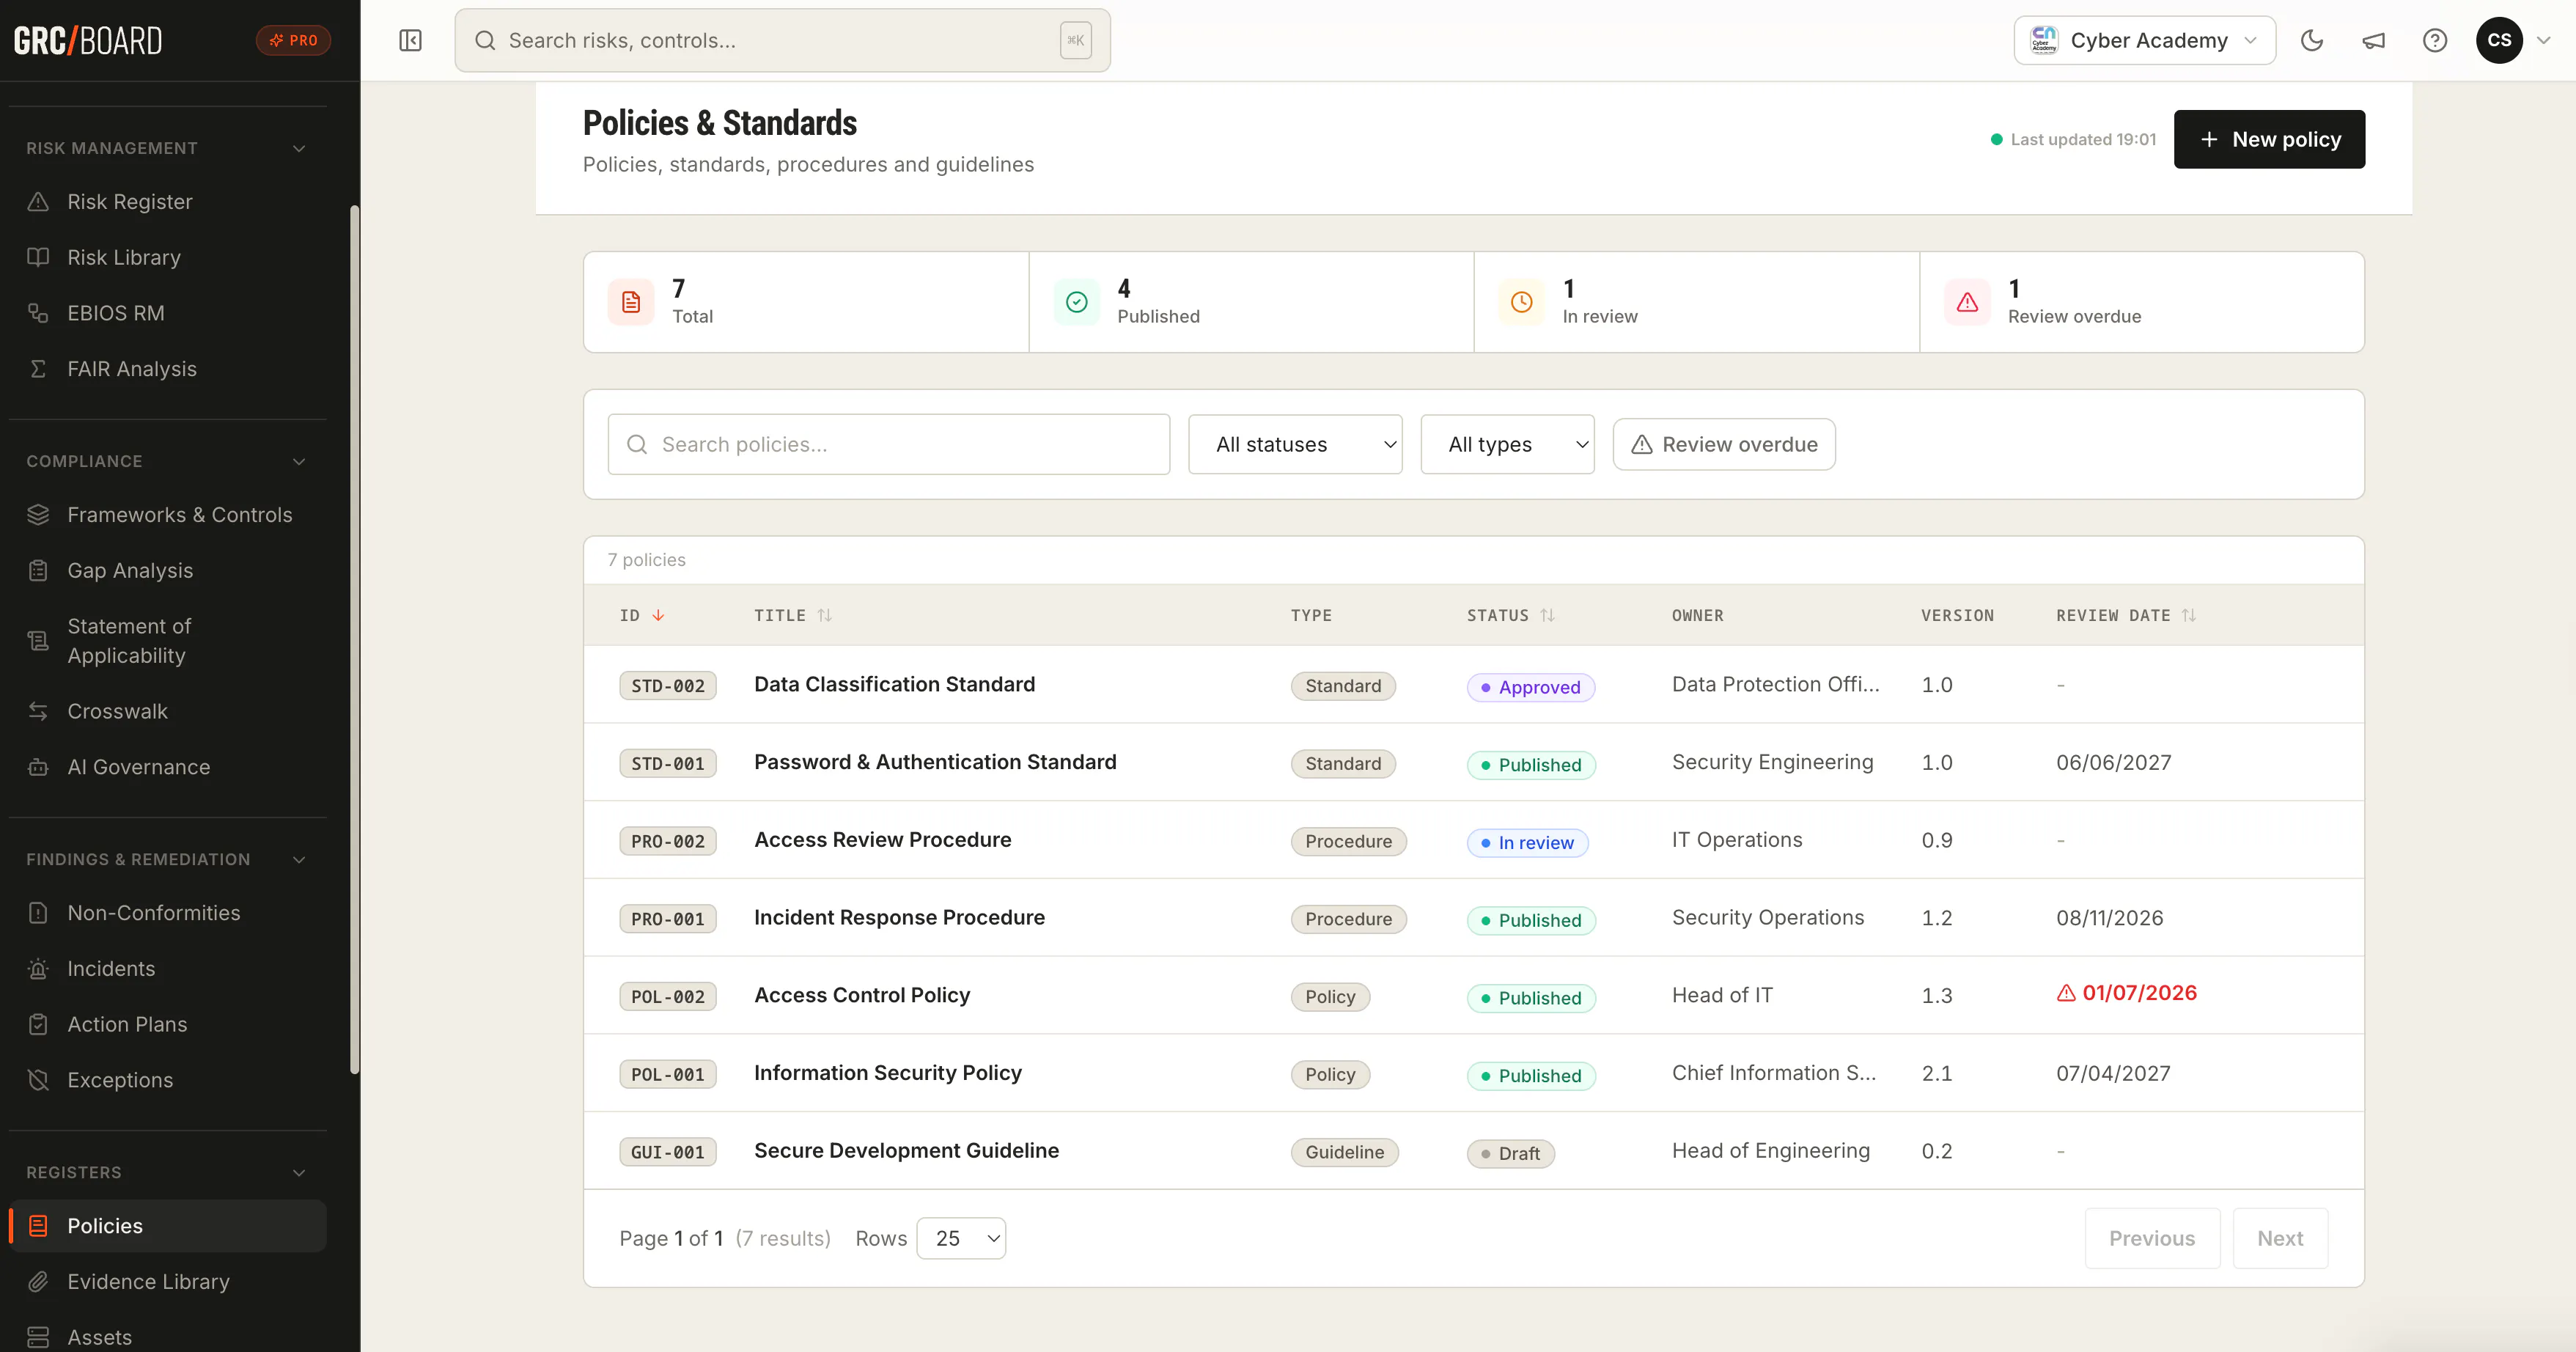Toggle the Review overdue filter
Screen dimensions: 2576x1352
click(x=1724, y=444)
